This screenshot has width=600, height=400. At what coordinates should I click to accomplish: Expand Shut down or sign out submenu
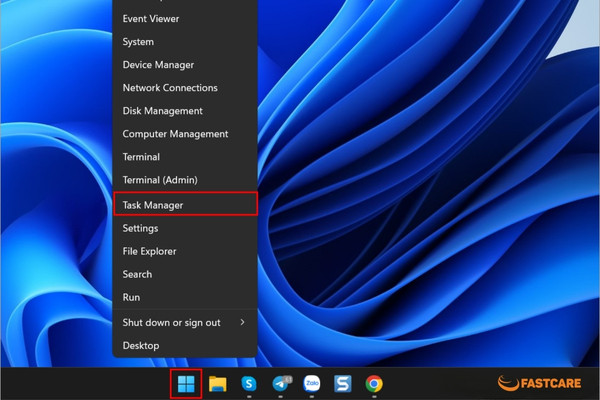pyautogui.click(x=185, y=322)
